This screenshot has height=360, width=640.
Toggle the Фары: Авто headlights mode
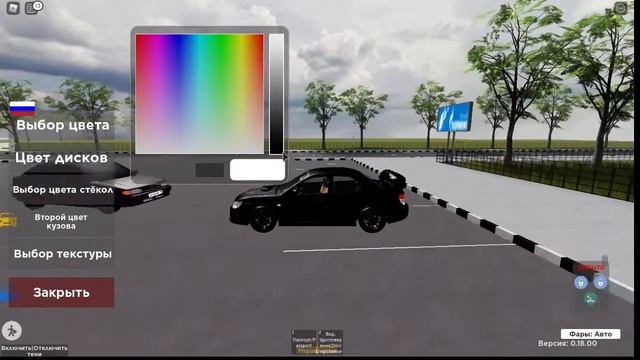[x=591, y=334]
